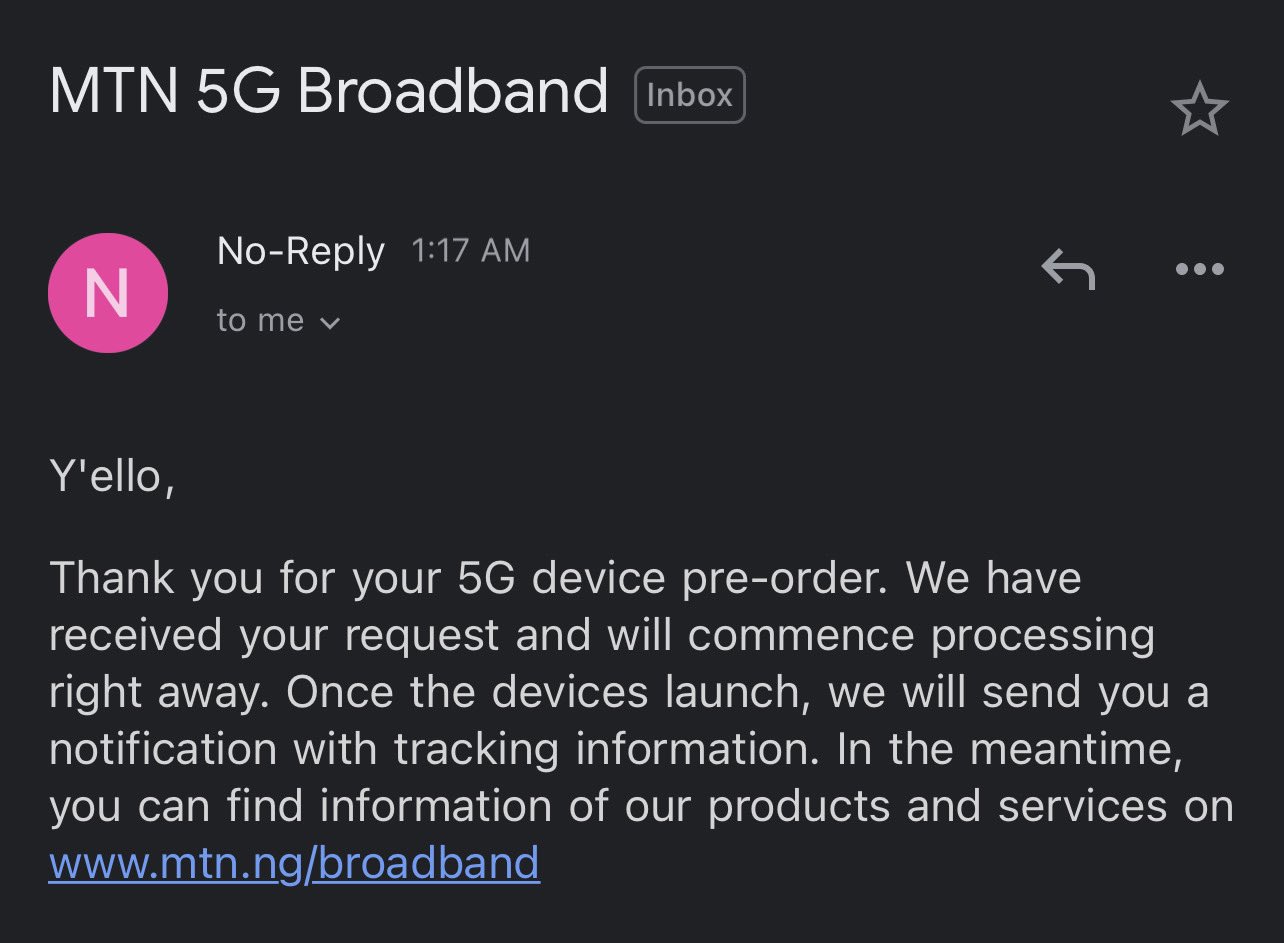Viewport: 1284px width, 943px height.
Task: Select the Inbox tag beside the subject
Action: click(x=689, y=93)
